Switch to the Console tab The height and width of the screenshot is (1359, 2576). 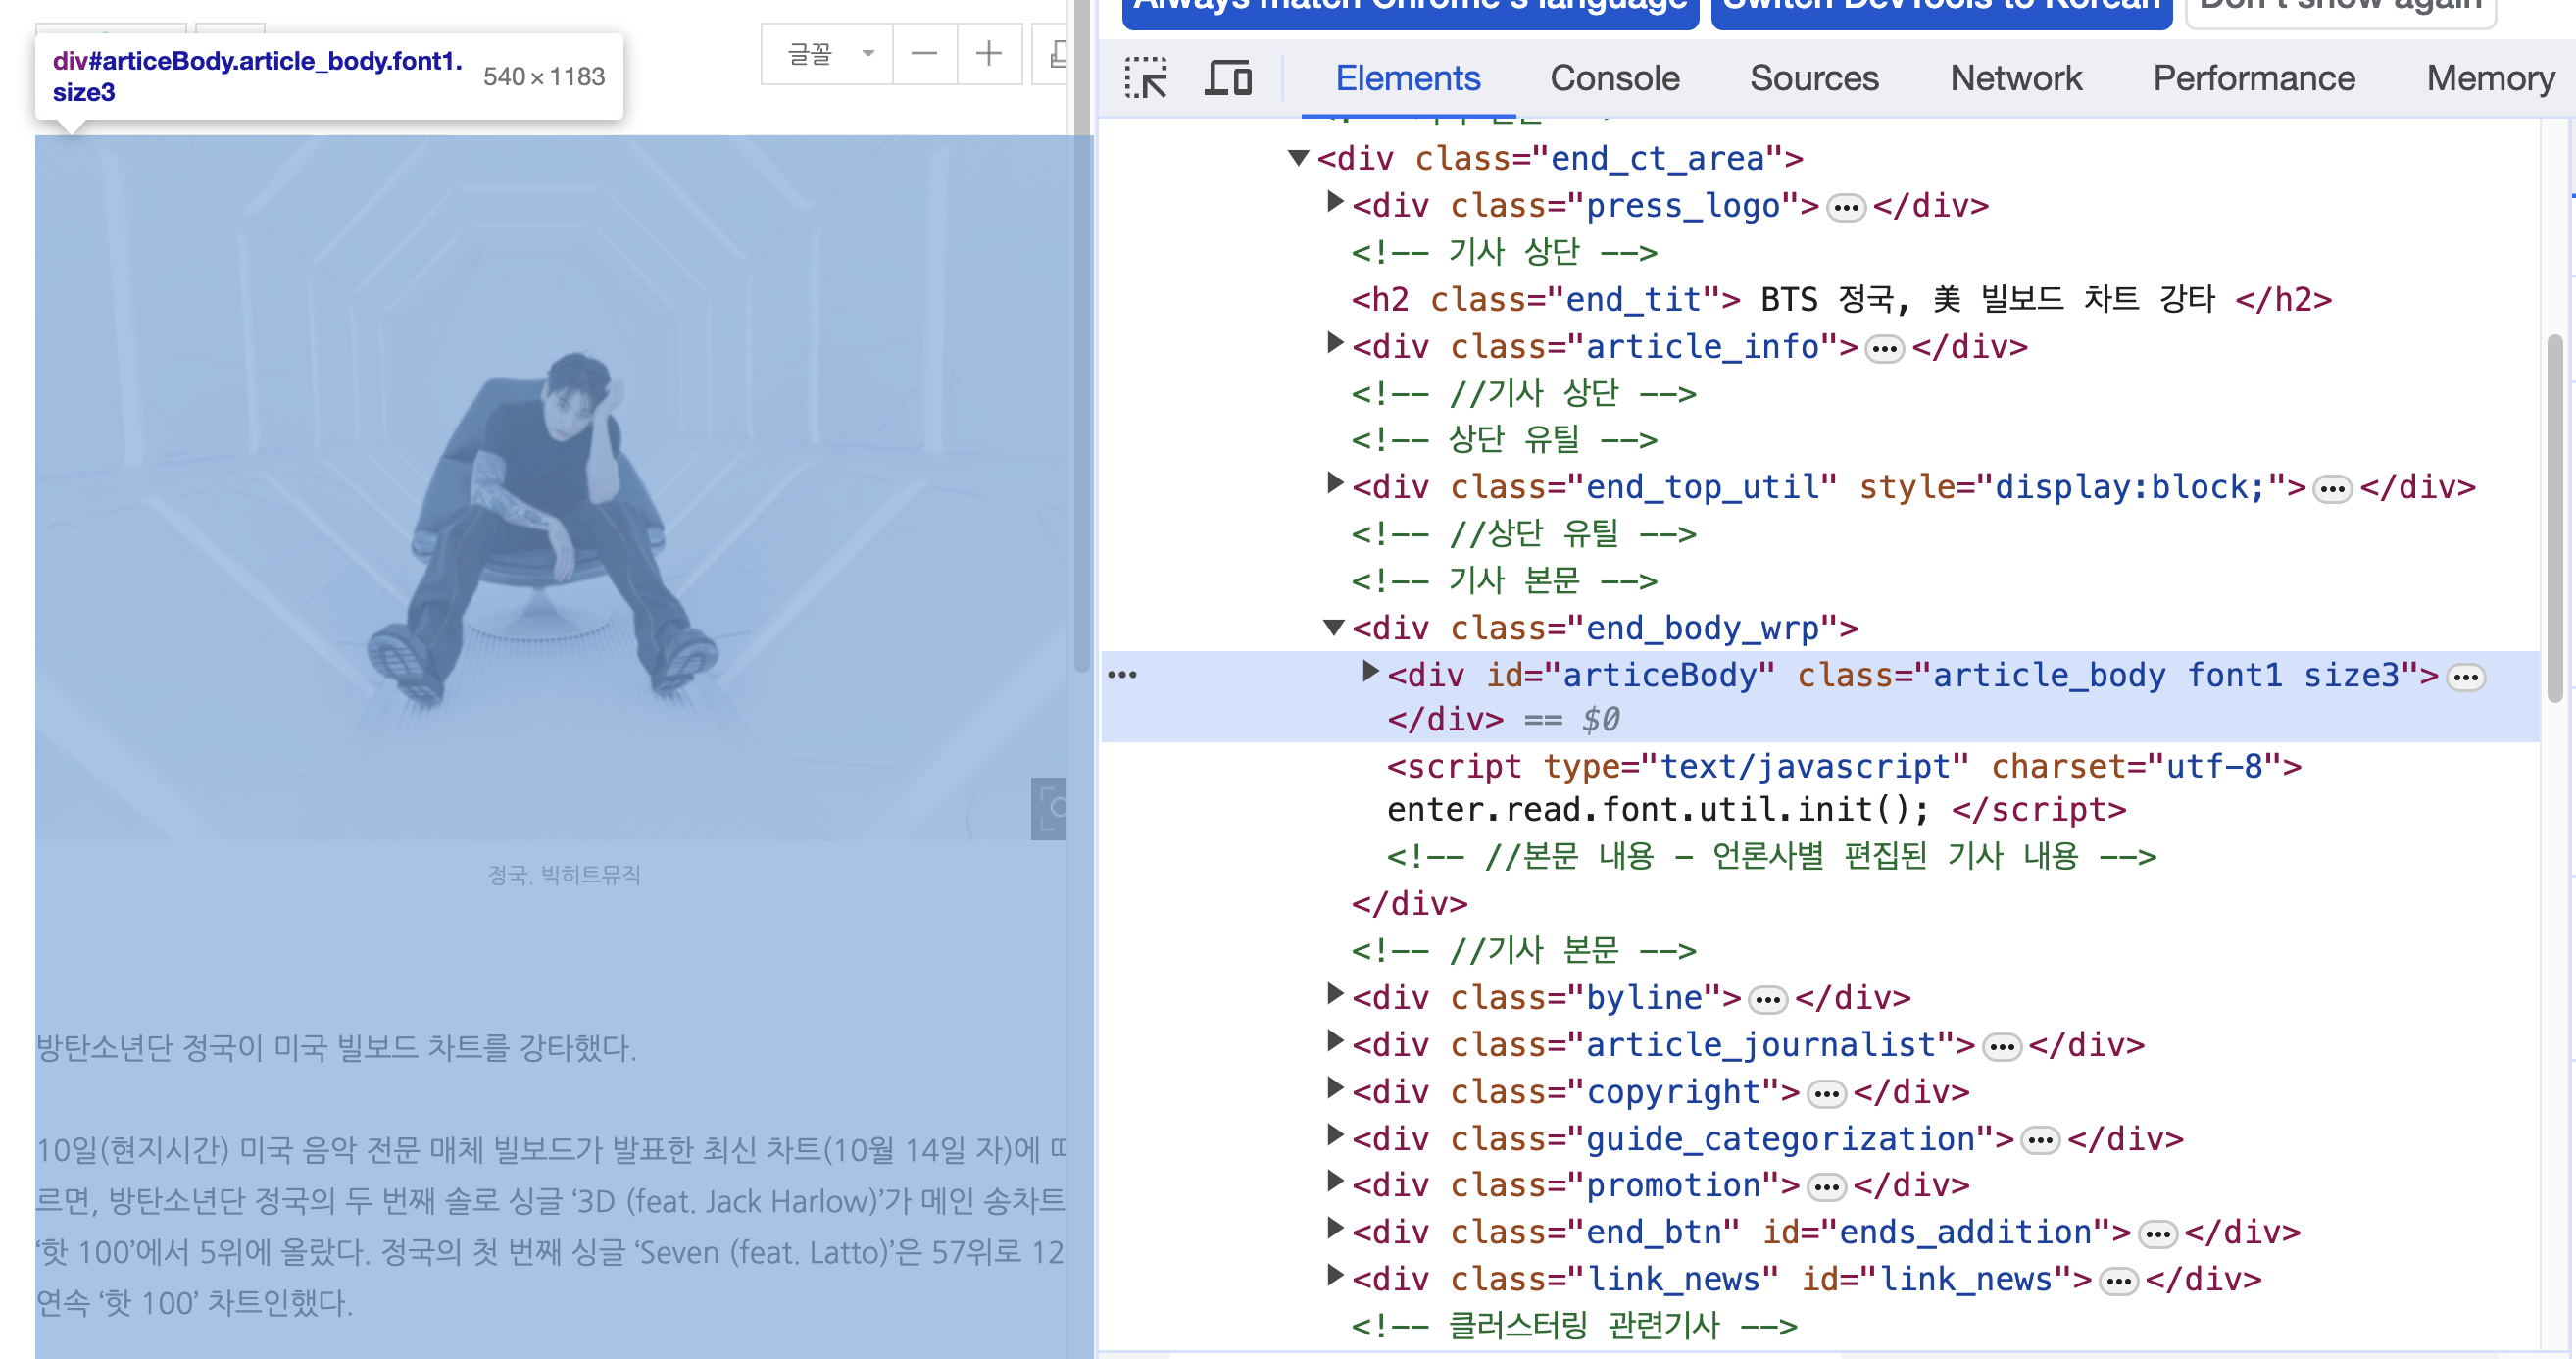click(x=1614, y=78)
